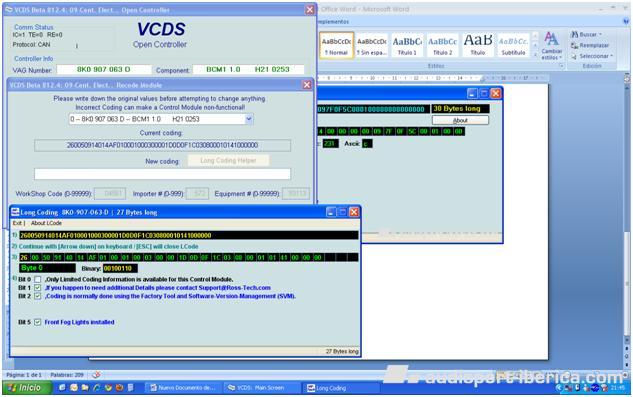
Task: Click the Exit menu in Long Coding window
Action: tap(18, 223)
